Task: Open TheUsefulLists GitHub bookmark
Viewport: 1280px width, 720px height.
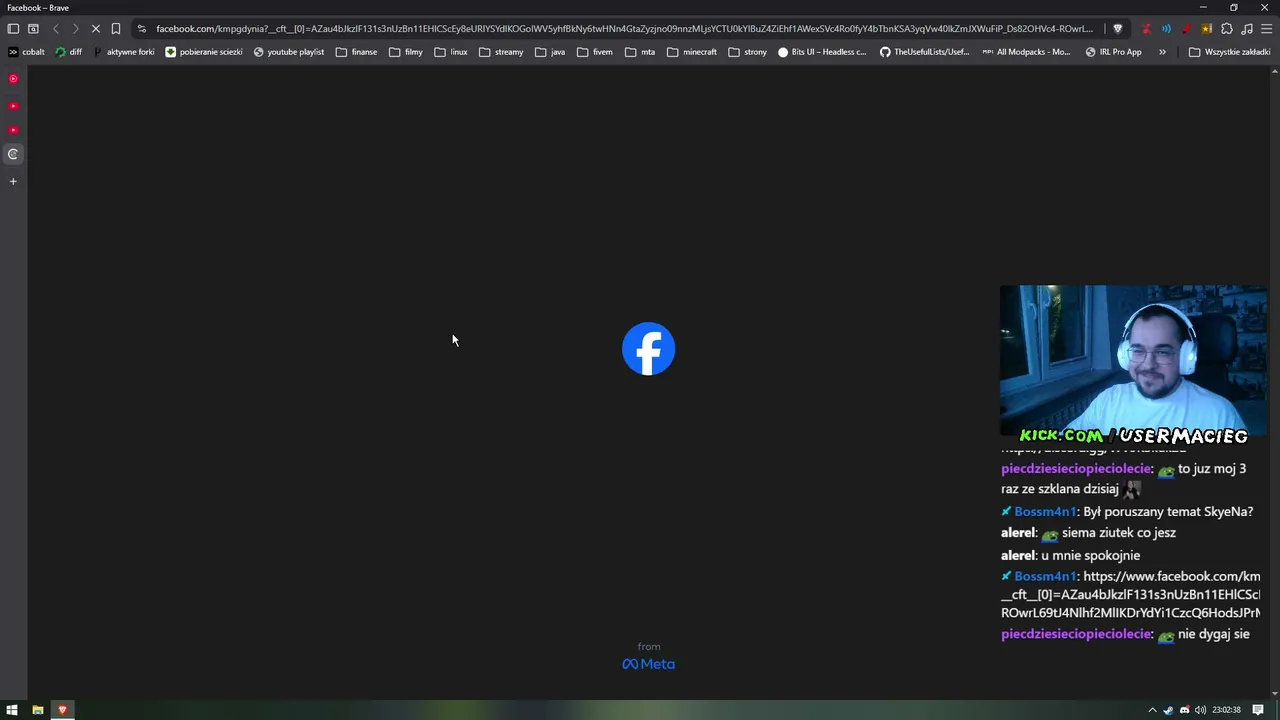Action: tap(925, 52)
